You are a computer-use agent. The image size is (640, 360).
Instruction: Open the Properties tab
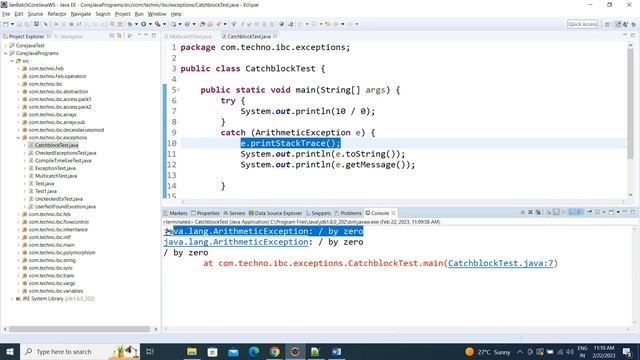tap(205, 213)
